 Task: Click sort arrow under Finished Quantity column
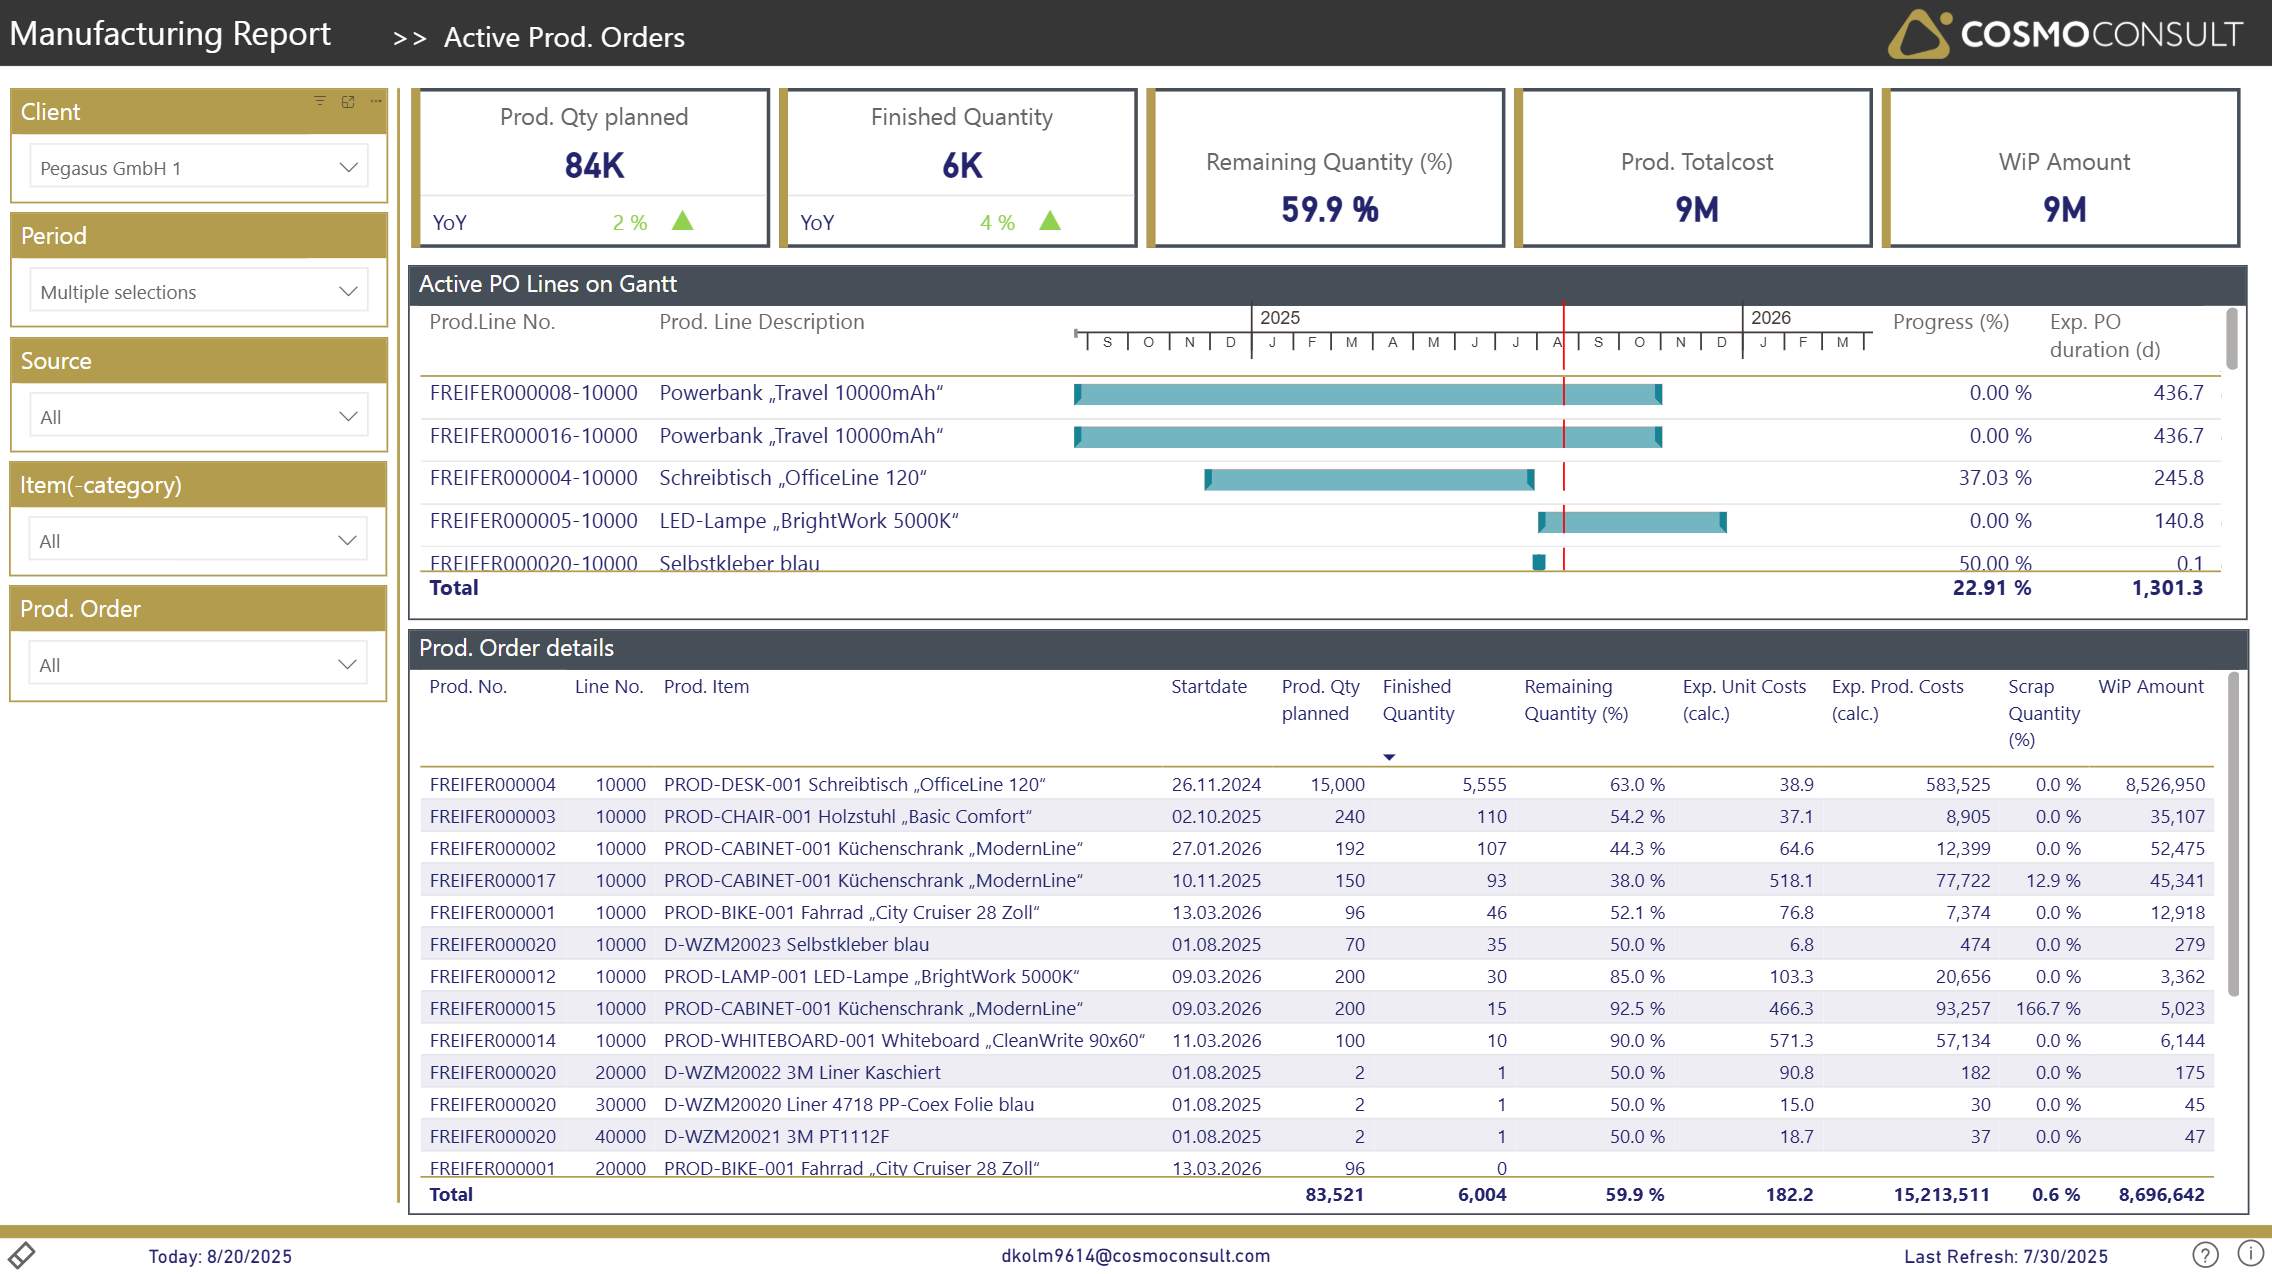(1389, 757)
